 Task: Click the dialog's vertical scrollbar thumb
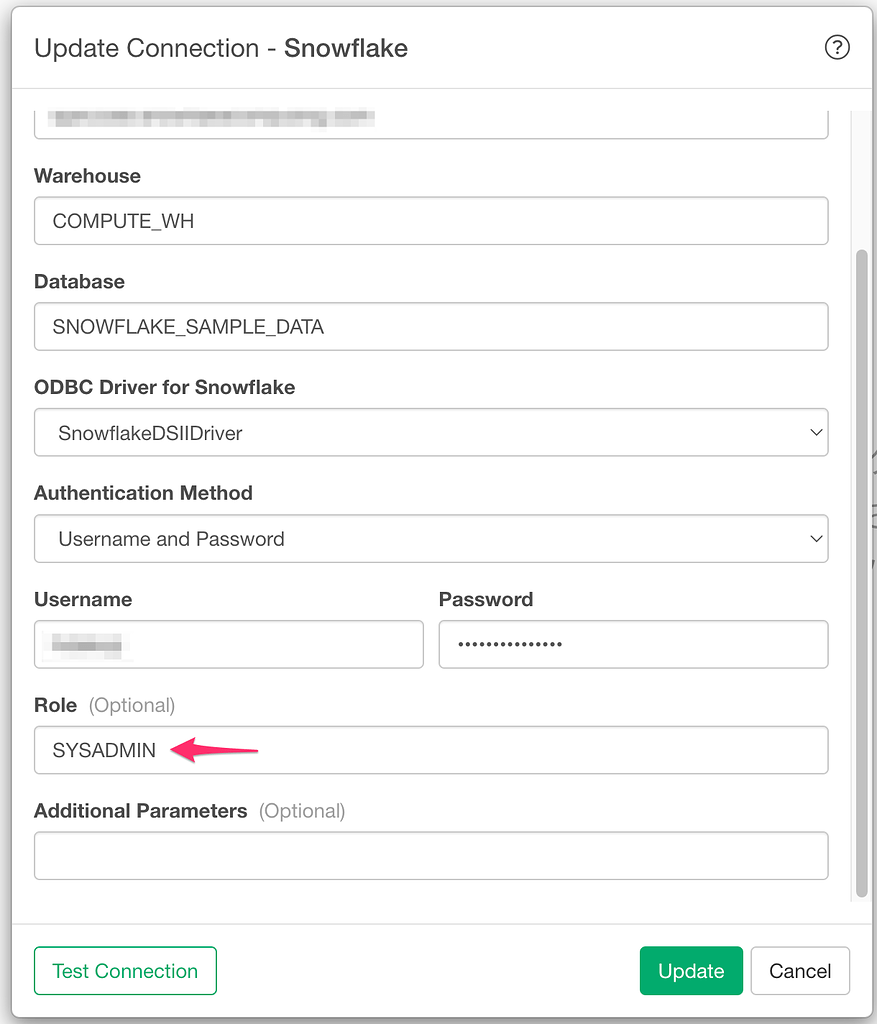tap(862, 573)
